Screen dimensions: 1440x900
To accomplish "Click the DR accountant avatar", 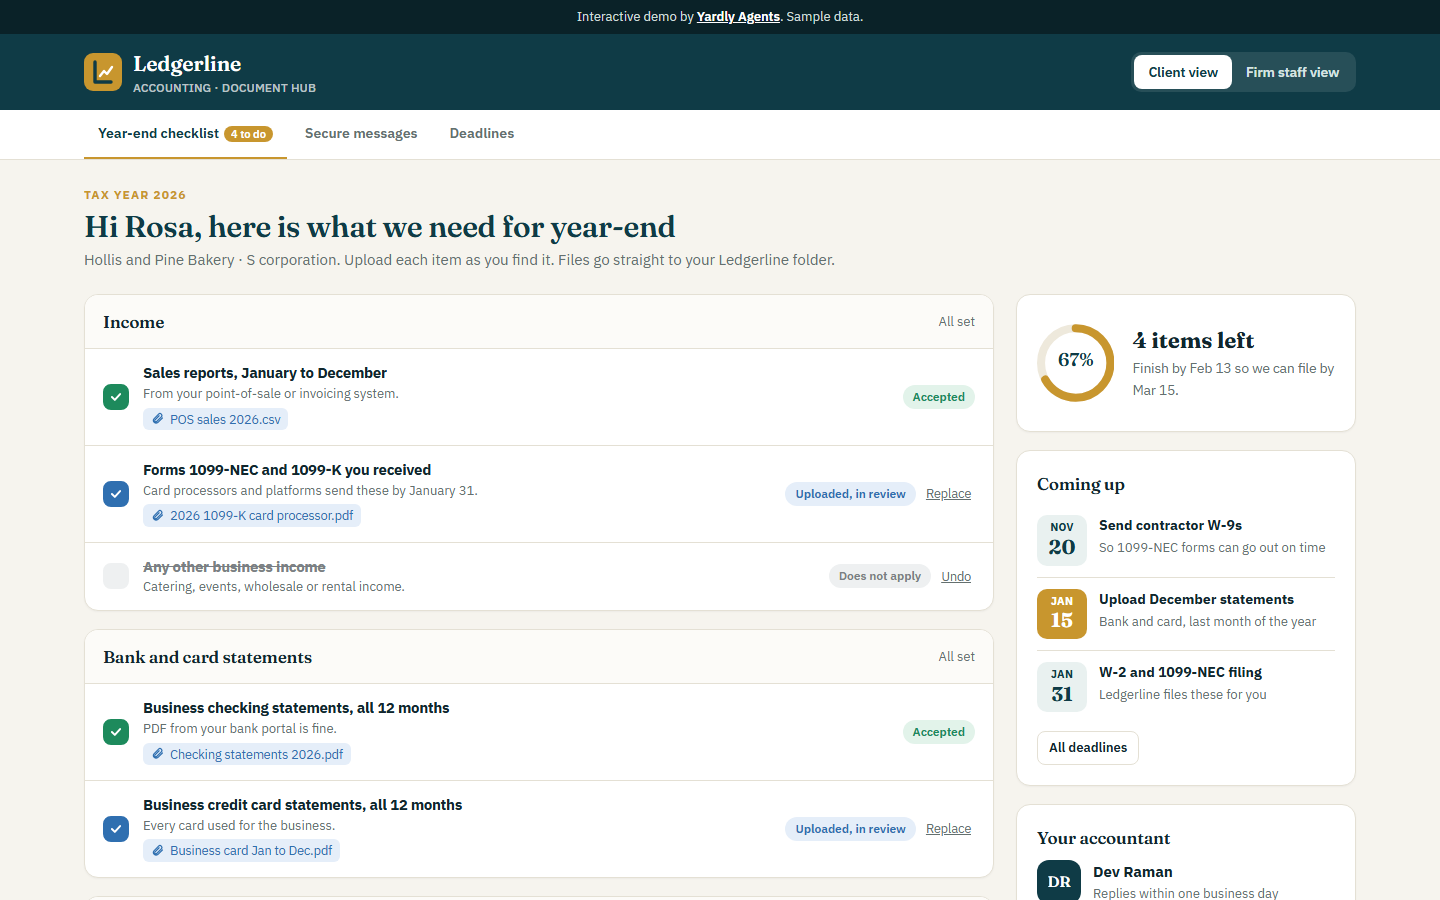I will 1059,881.
